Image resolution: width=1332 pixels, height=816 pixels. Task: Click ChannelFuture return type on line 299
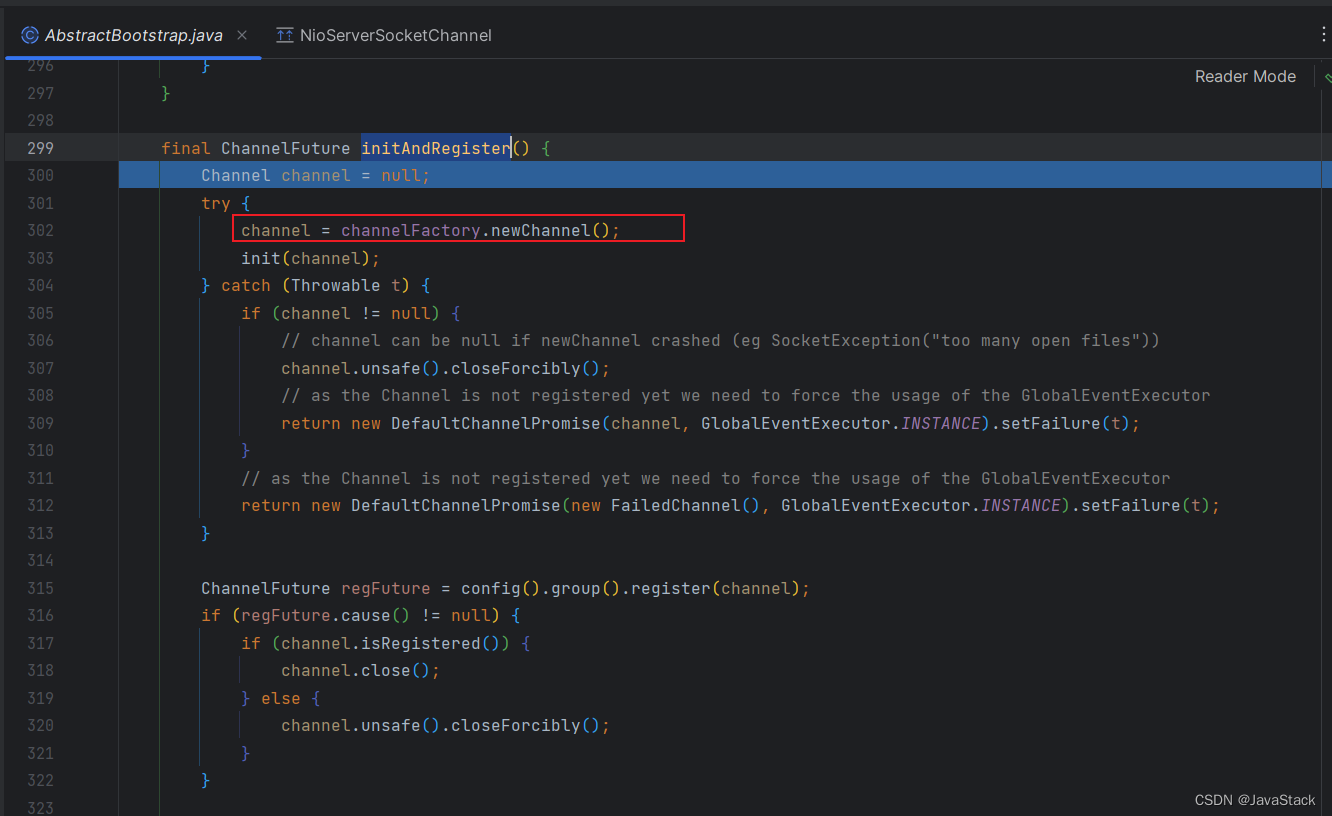(x=285, y=148)
